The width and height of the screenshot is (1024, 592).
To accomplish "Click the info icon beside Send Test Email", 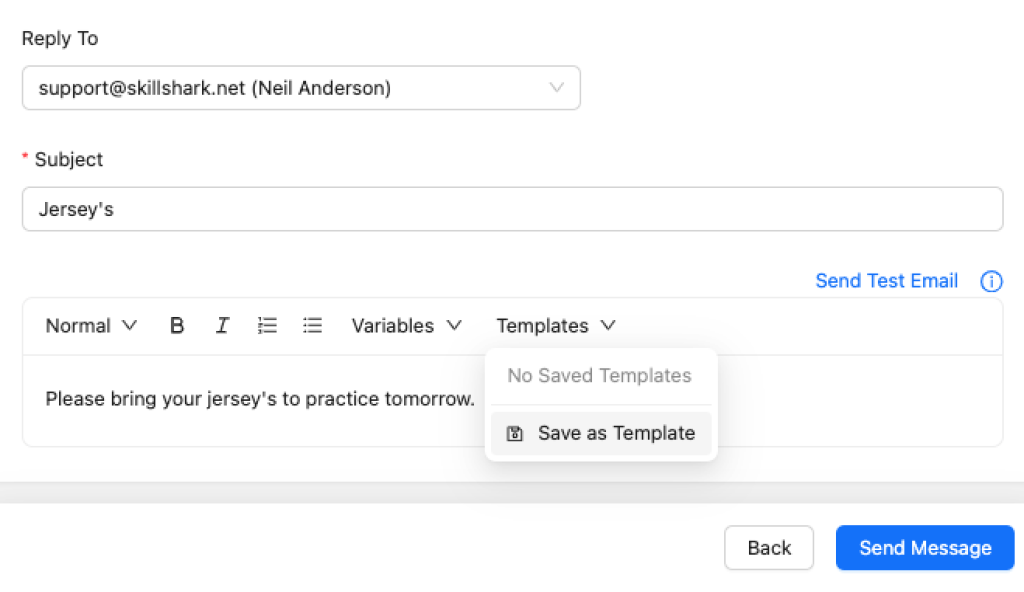I will point(991,281).
